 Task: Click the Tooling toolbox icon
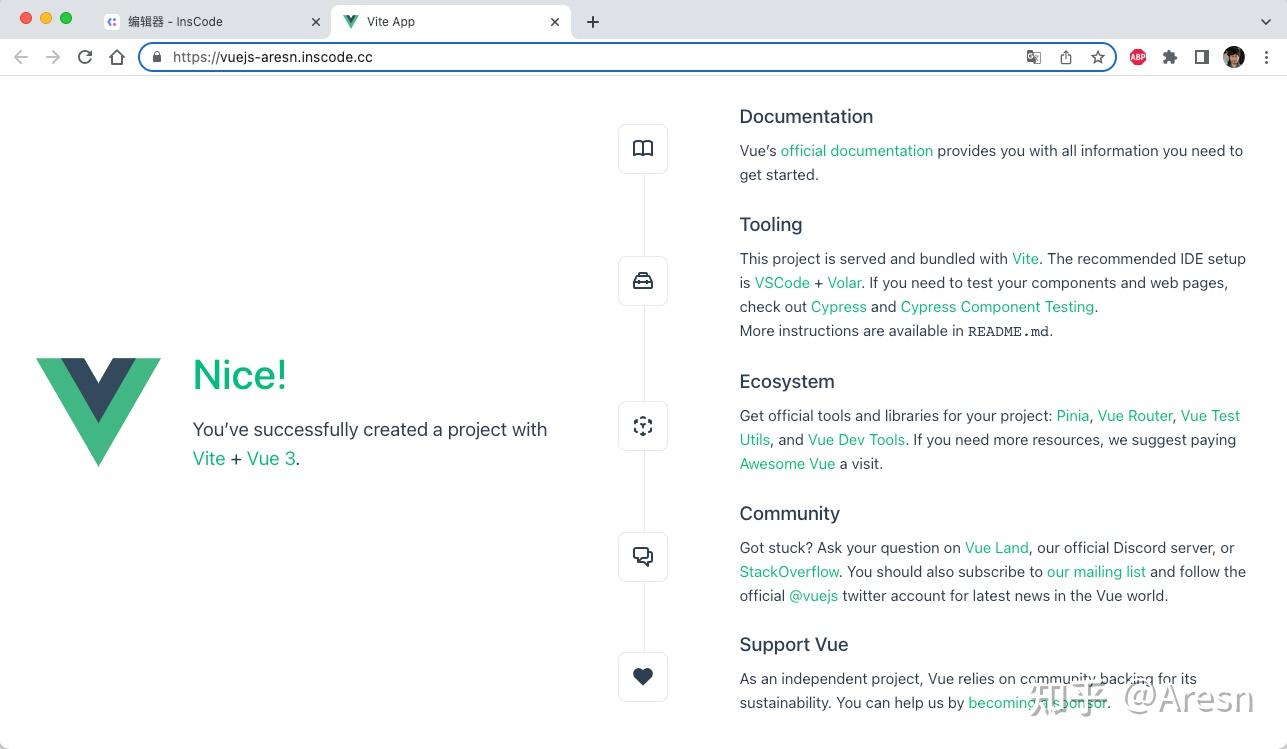click(643, 281)
